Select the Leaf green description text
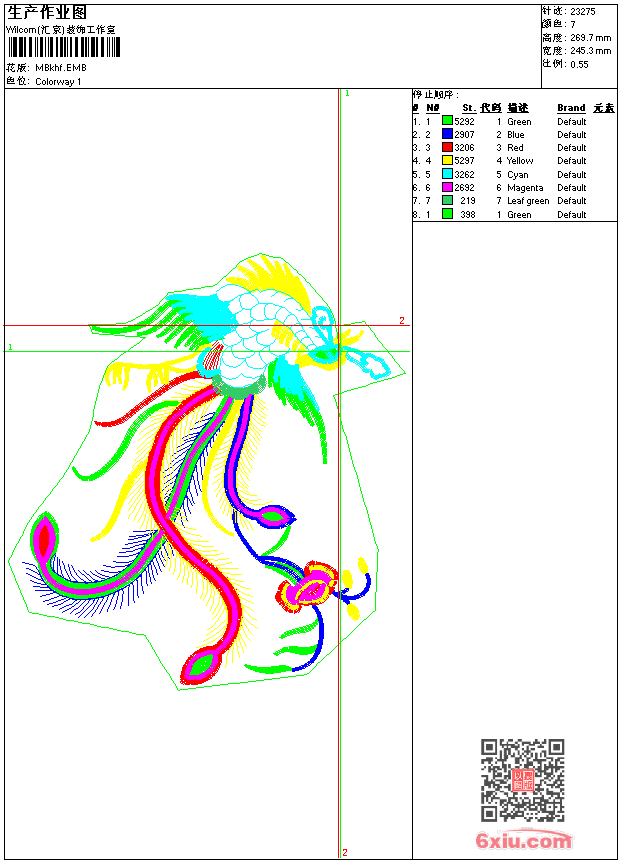 (x=528, y=201)
